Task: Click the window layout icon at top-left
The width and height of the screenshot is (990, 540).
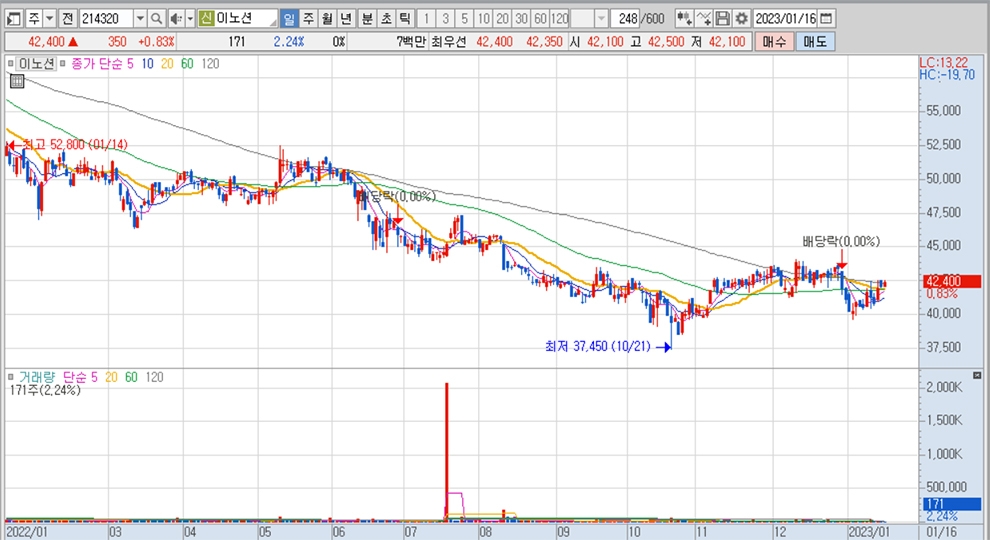Action: [13, 19]
